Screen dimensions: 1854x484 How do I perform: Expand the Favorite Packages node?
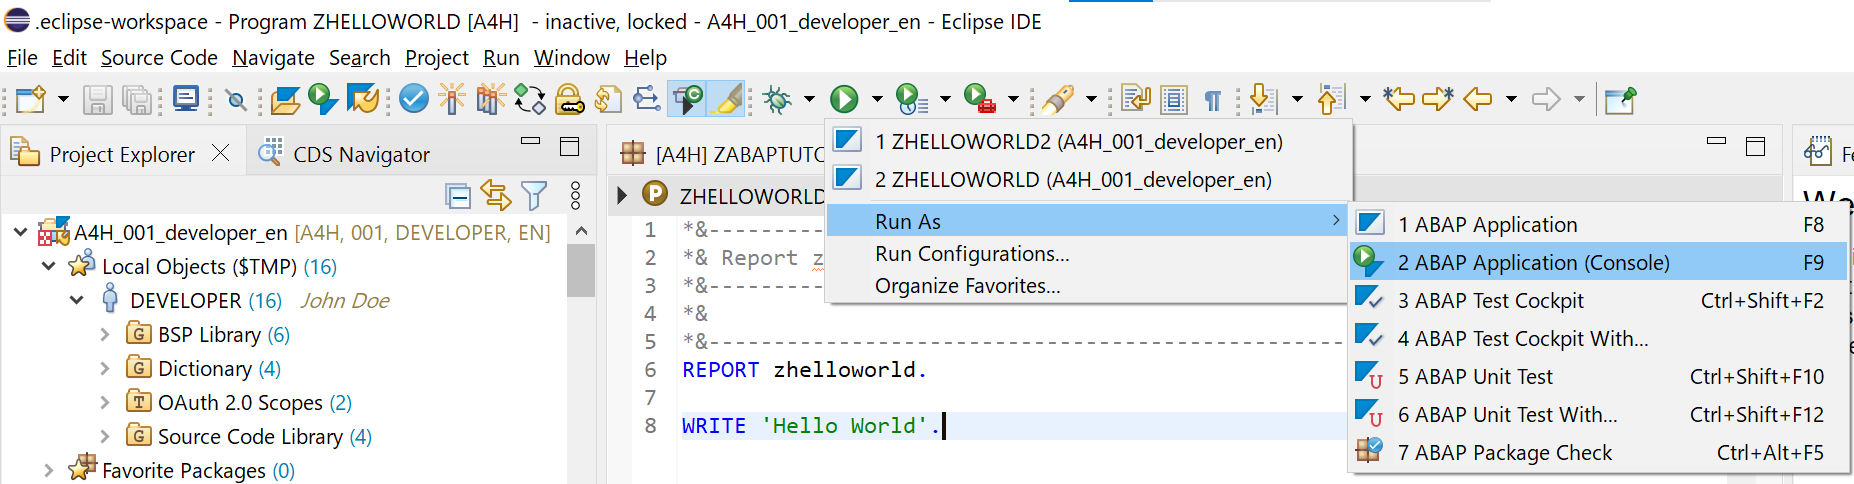[48, 470]
